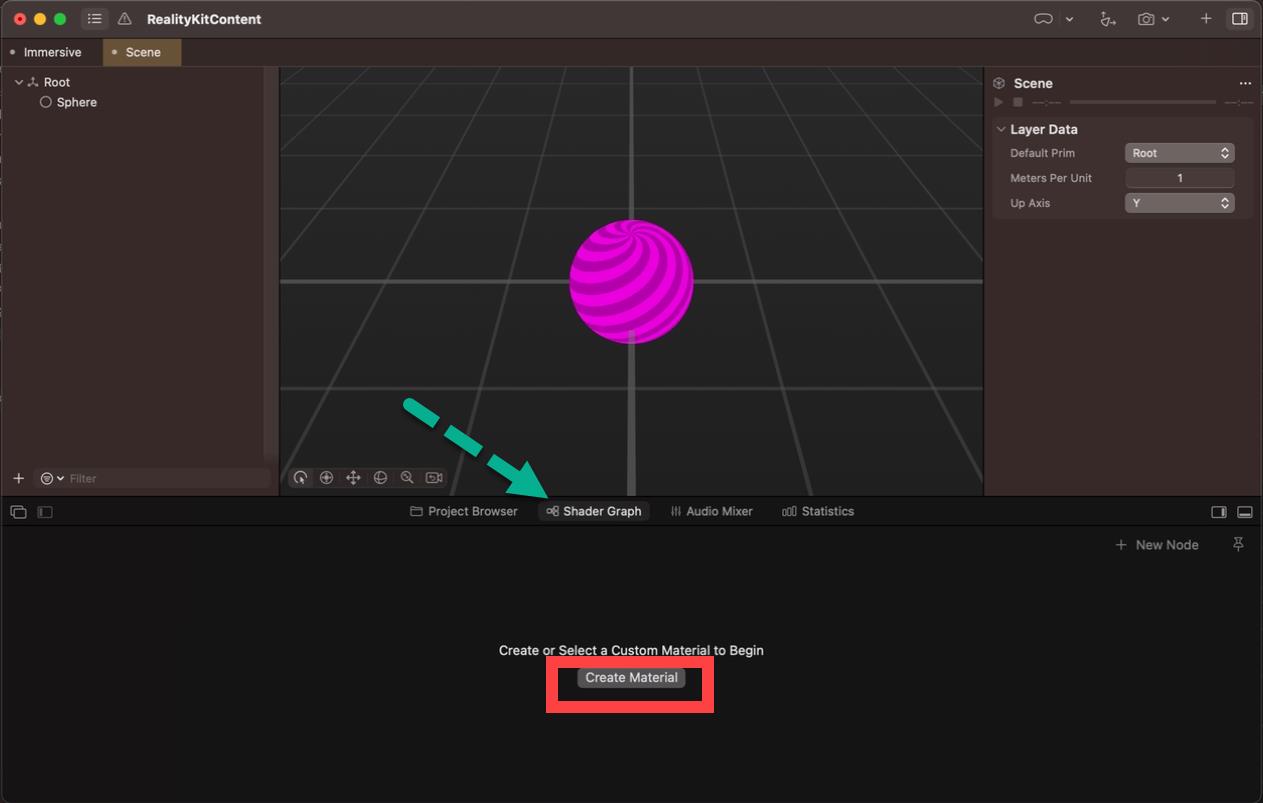Open the Up Axis dropdown showing Y

click(1179, 202)
